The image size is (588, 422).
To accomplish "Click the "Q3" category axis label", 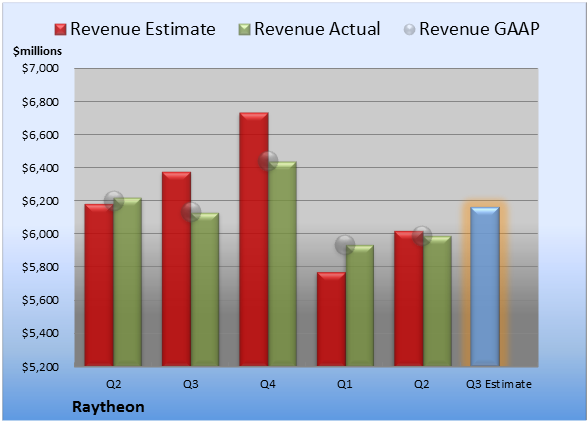I will point(191,384).
